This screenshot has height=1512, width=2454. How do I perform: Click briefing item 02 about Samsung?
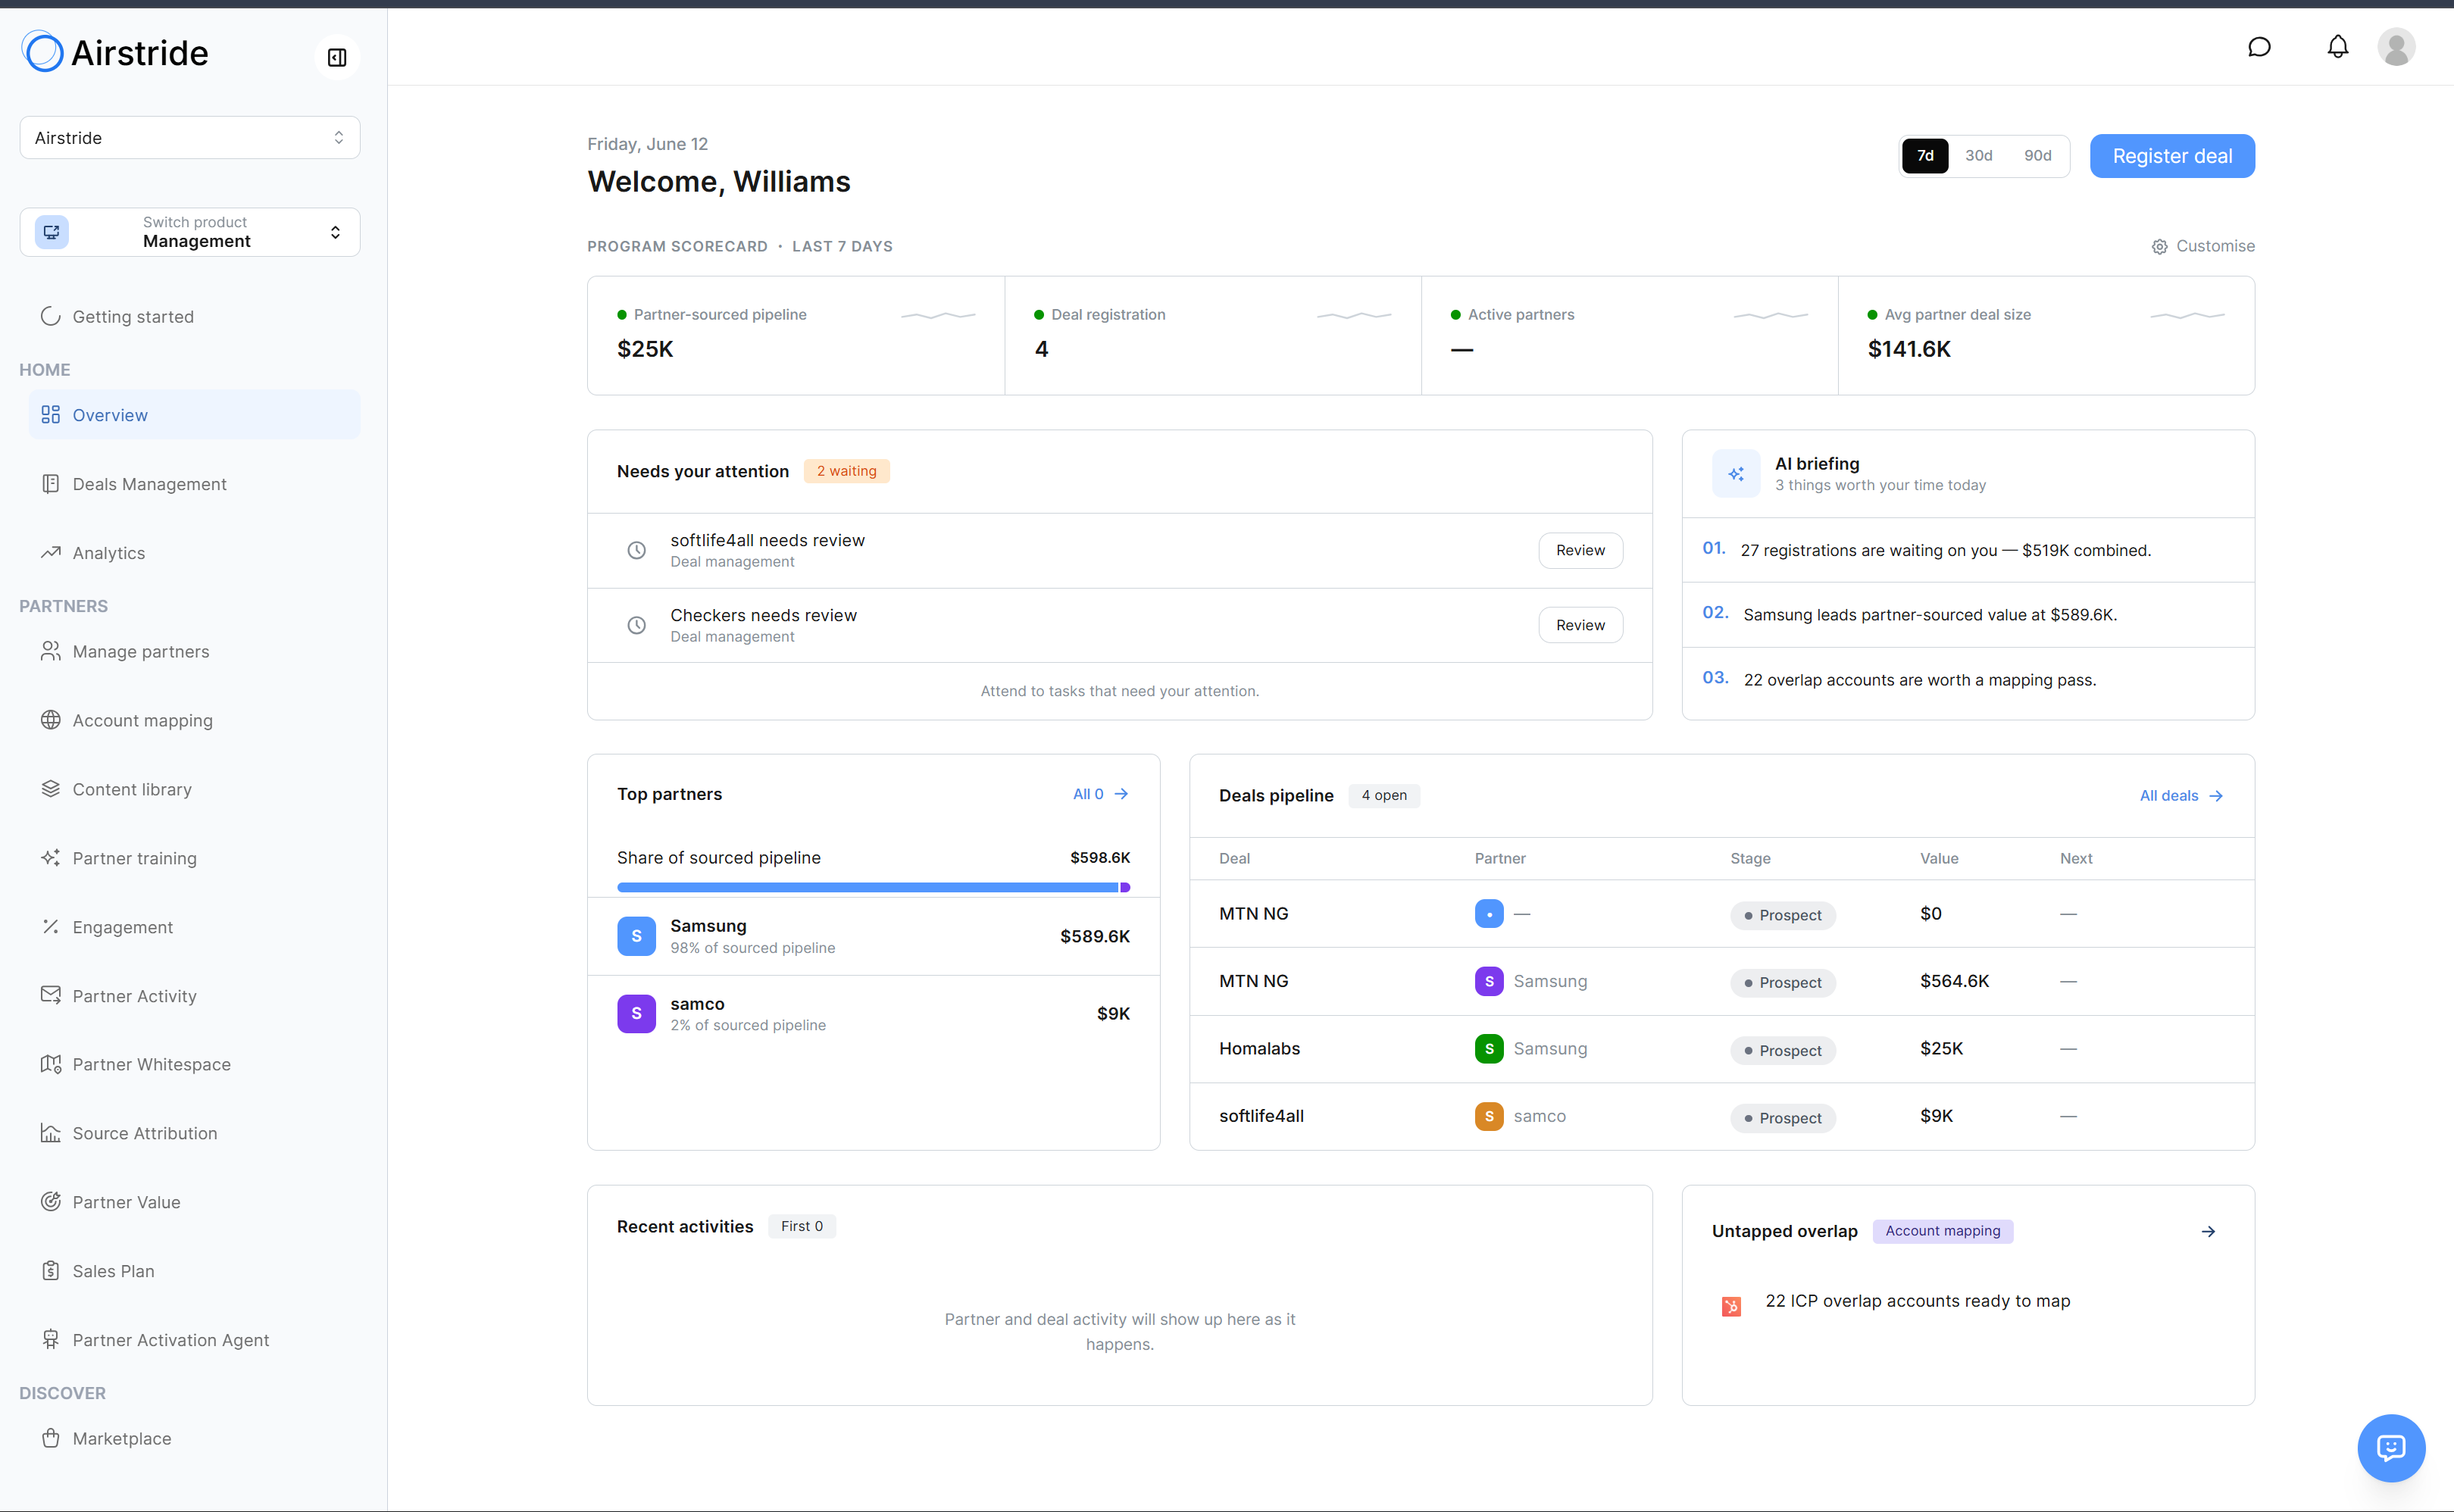[1968, 615]
